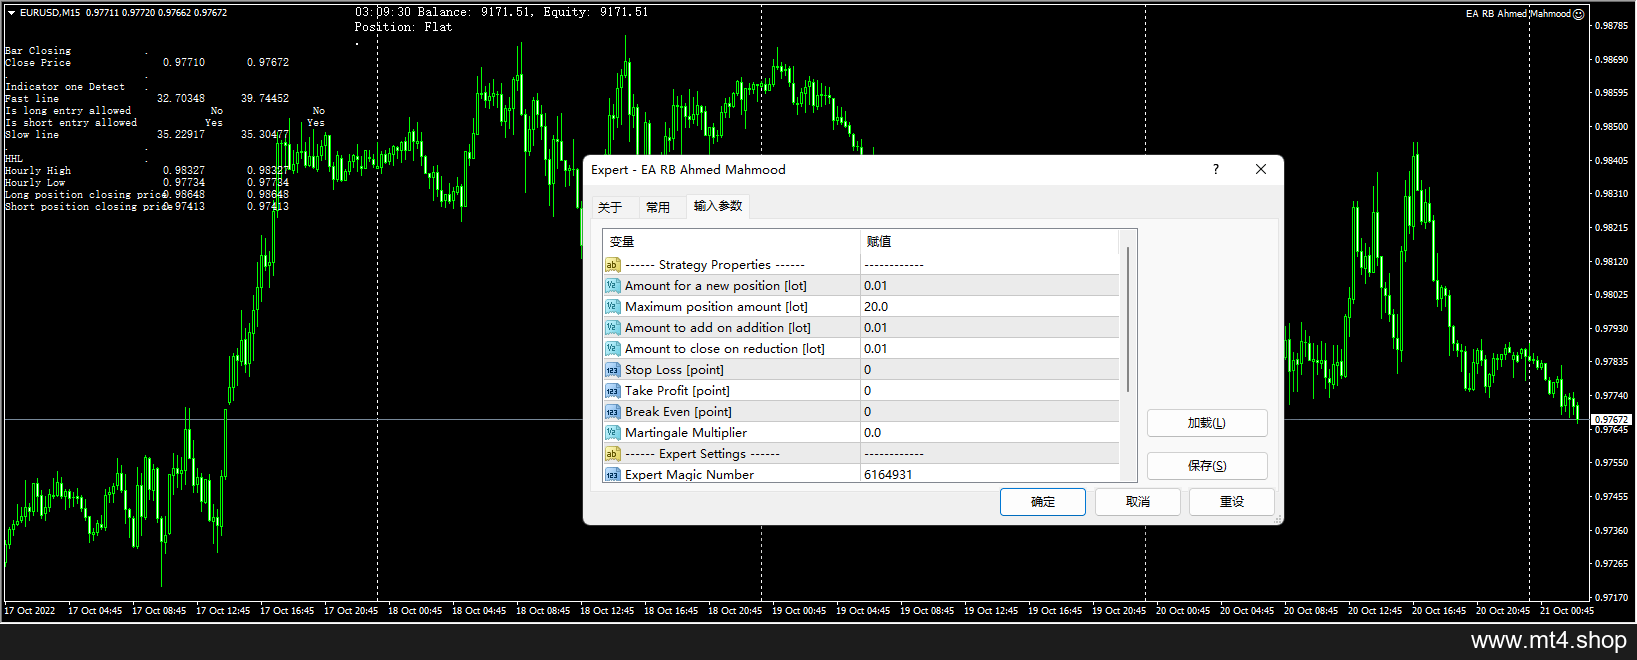
Task: Click the Strategy Properties row string icon
Action: (x=612, y=265)
